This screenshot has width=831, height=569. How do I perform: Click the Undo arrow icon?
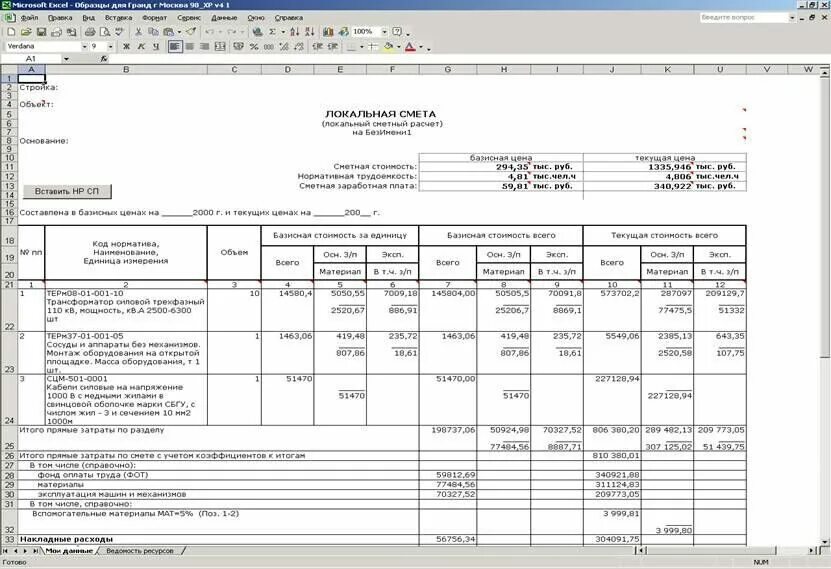(x=210, y=32)
